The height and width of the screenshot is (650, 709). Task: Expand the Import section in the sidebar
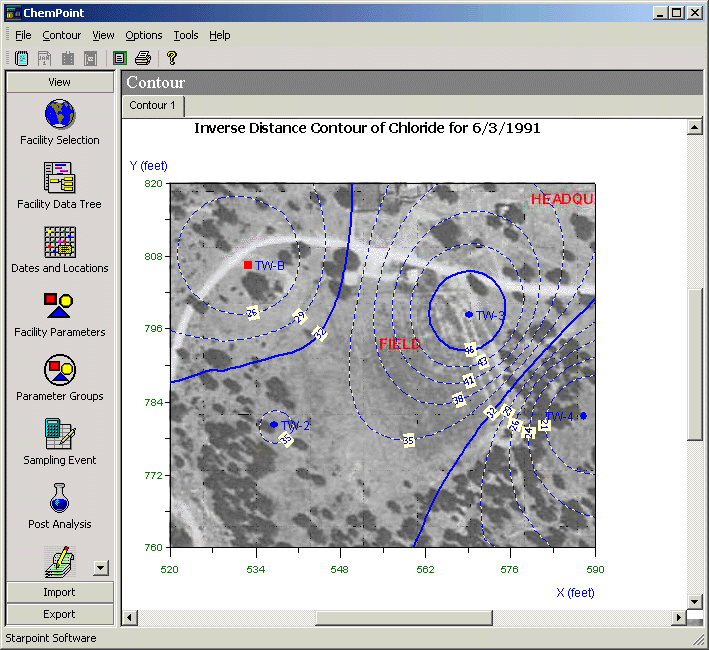(60, 592)
